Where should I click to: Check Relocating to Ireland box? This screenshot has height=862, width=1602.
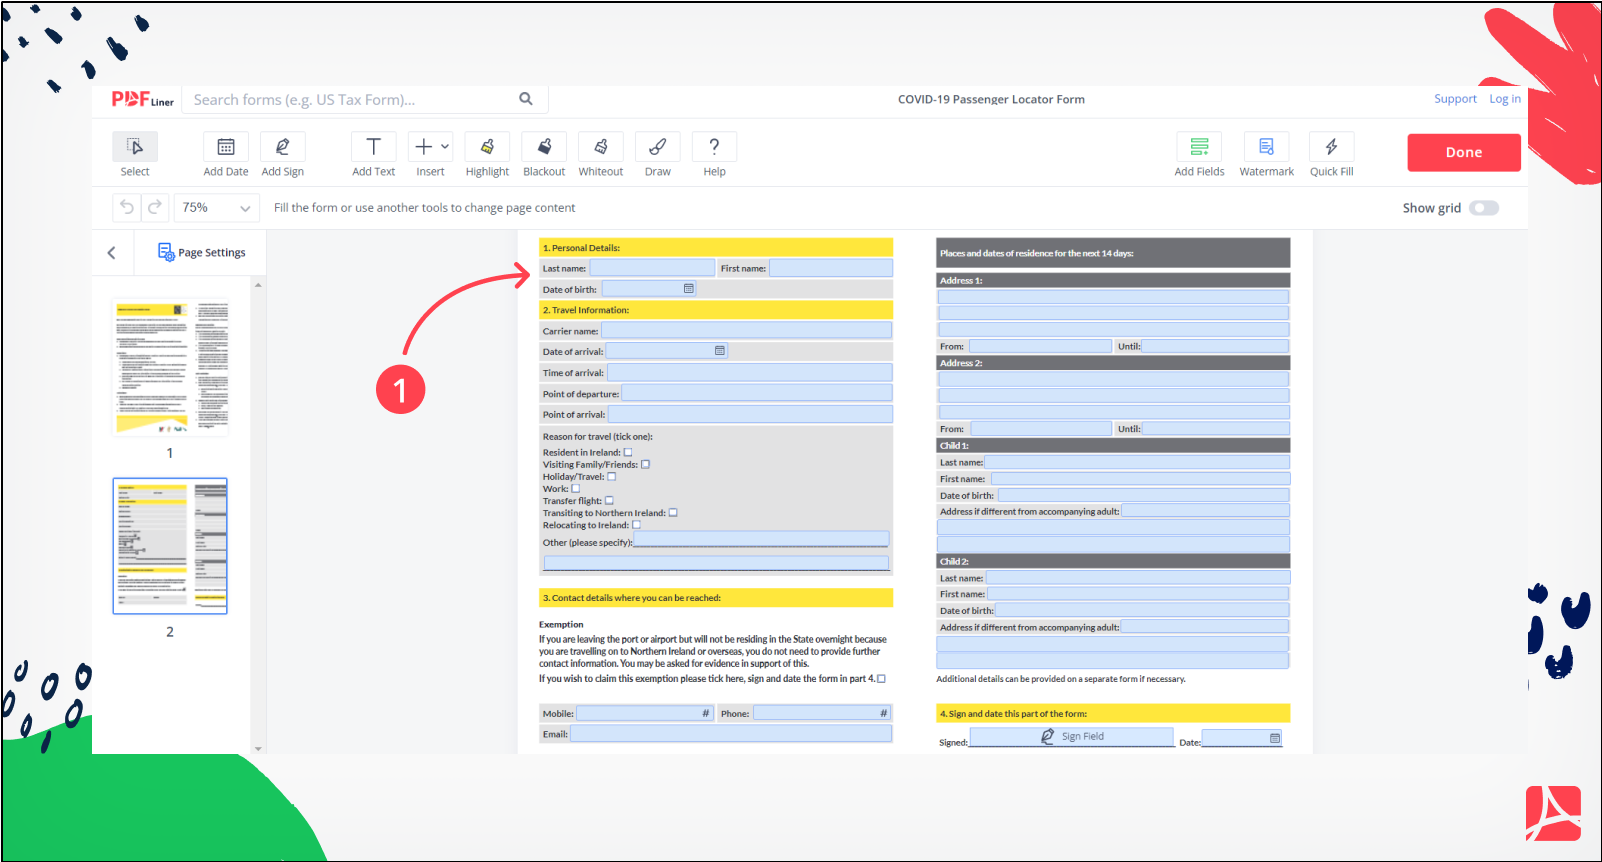click(636, 525)
